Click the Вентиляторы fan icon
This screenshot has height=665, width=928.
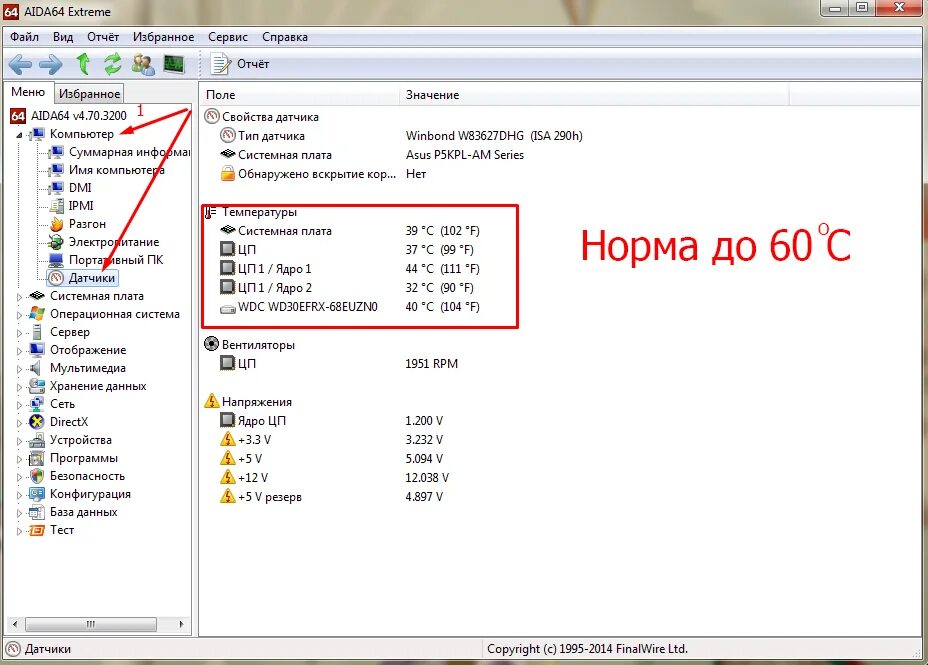211,344
